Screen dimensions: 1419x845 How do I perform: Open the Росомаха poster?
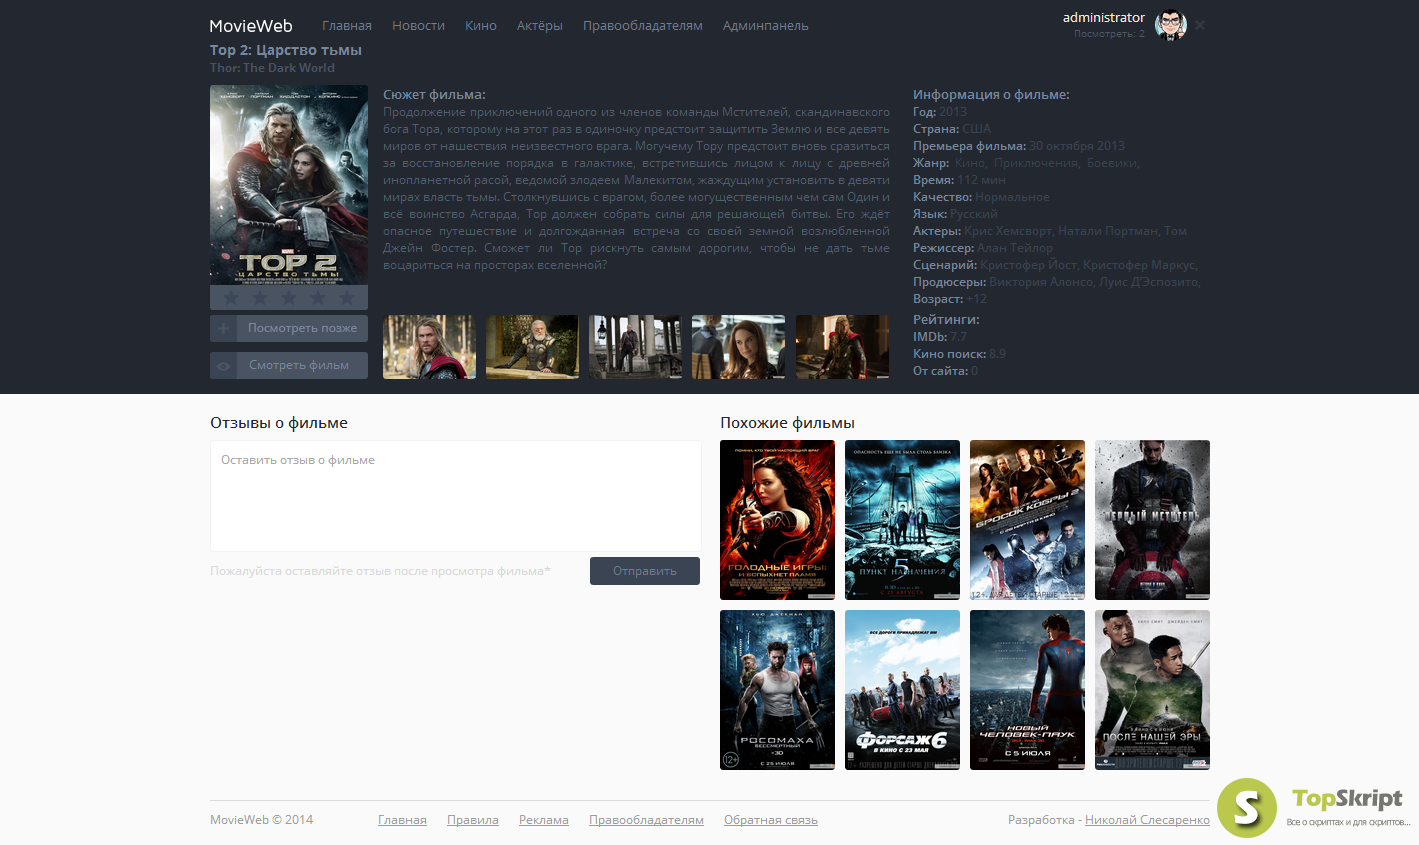pos(777,690)
